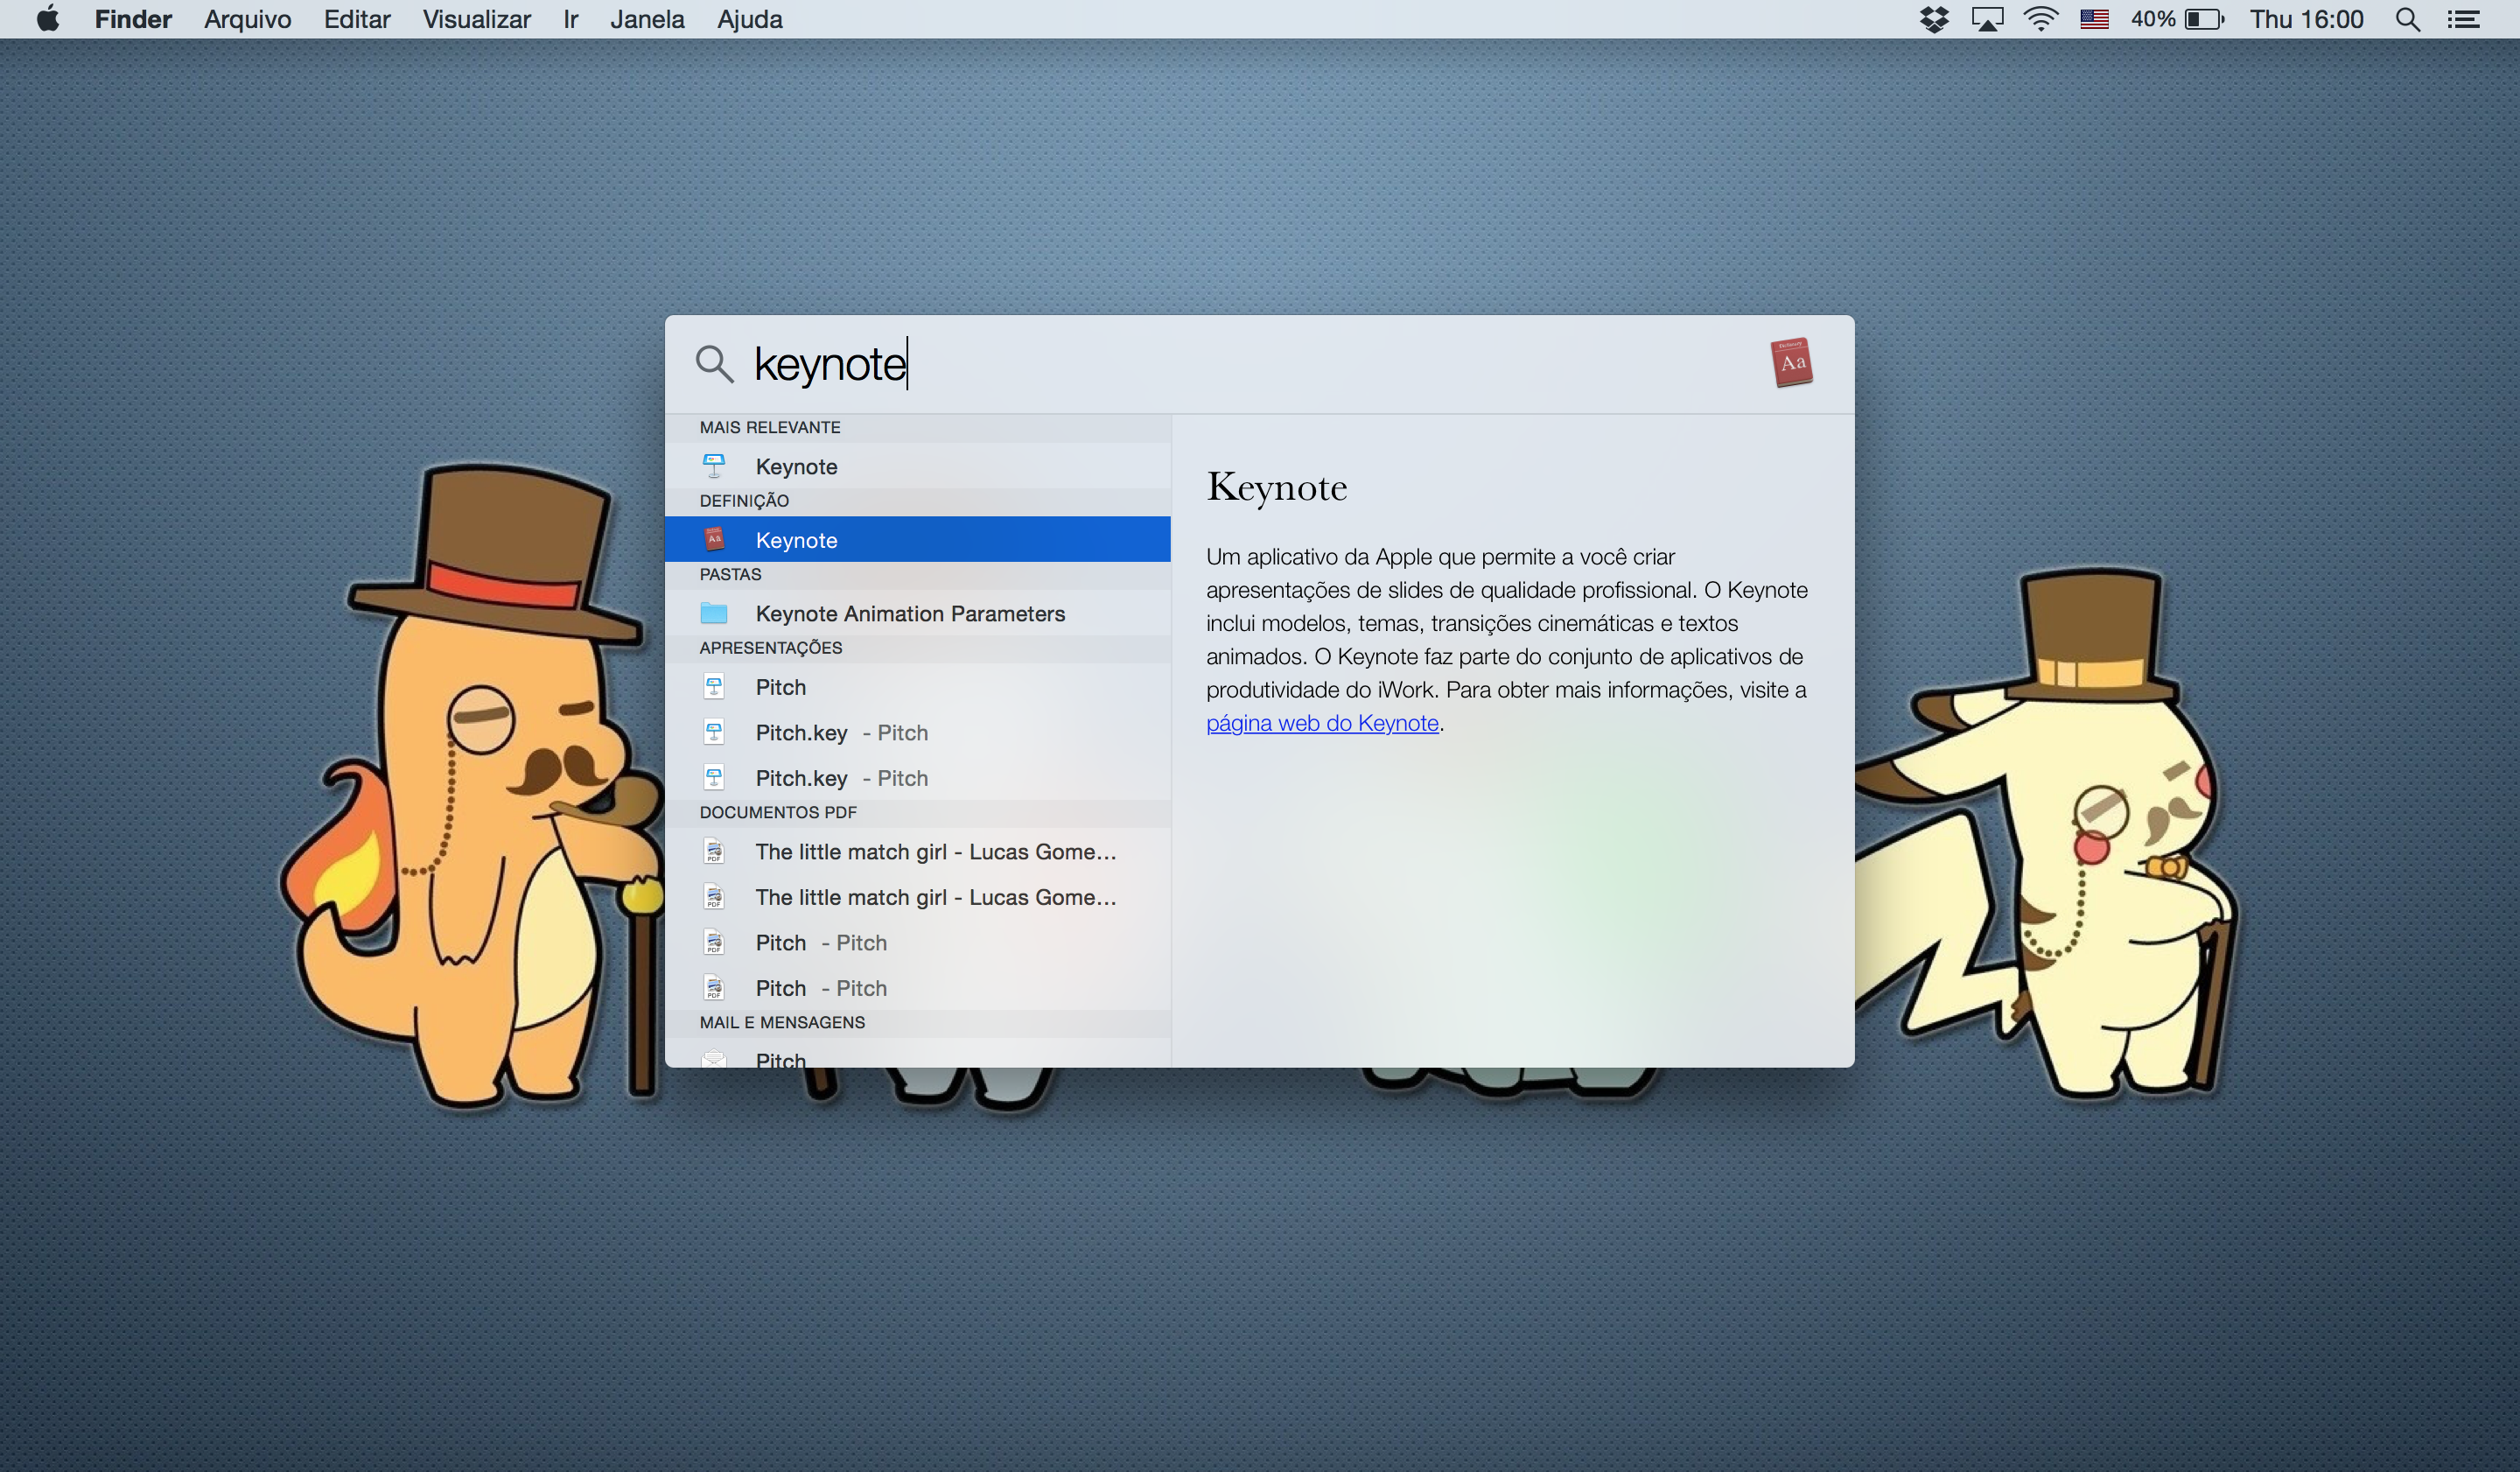This screenshot has width=2520, height=1472.
Task: Select the second Pitch.key result
Action: (x=917, y=778)
